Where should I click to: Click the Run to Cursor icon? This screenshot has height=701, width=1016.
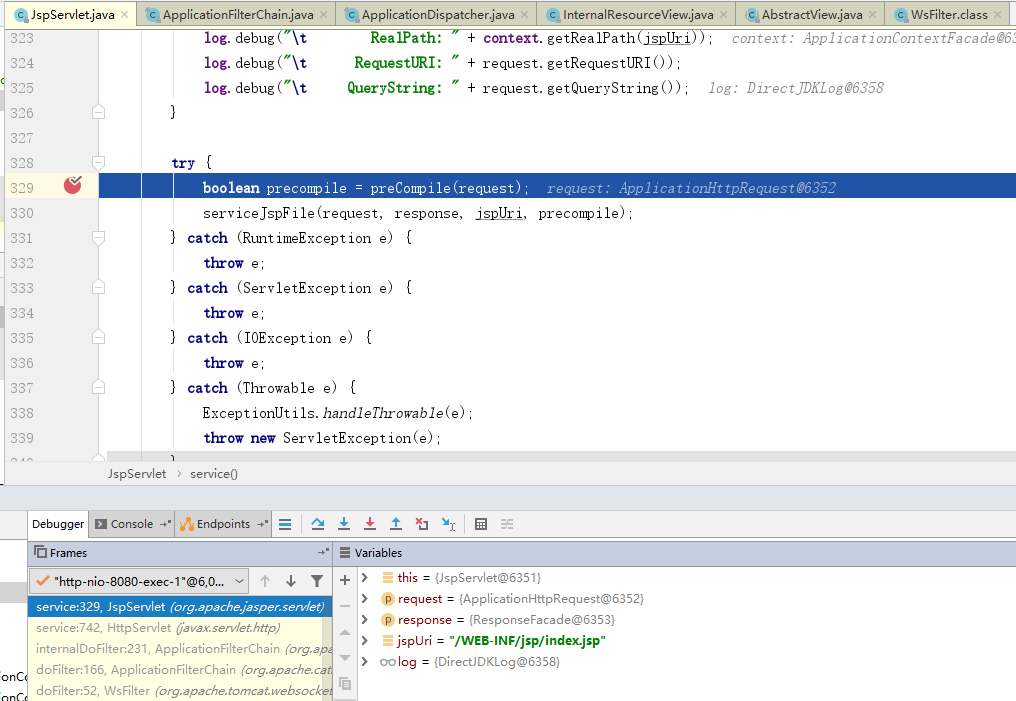tap(448, 524)
